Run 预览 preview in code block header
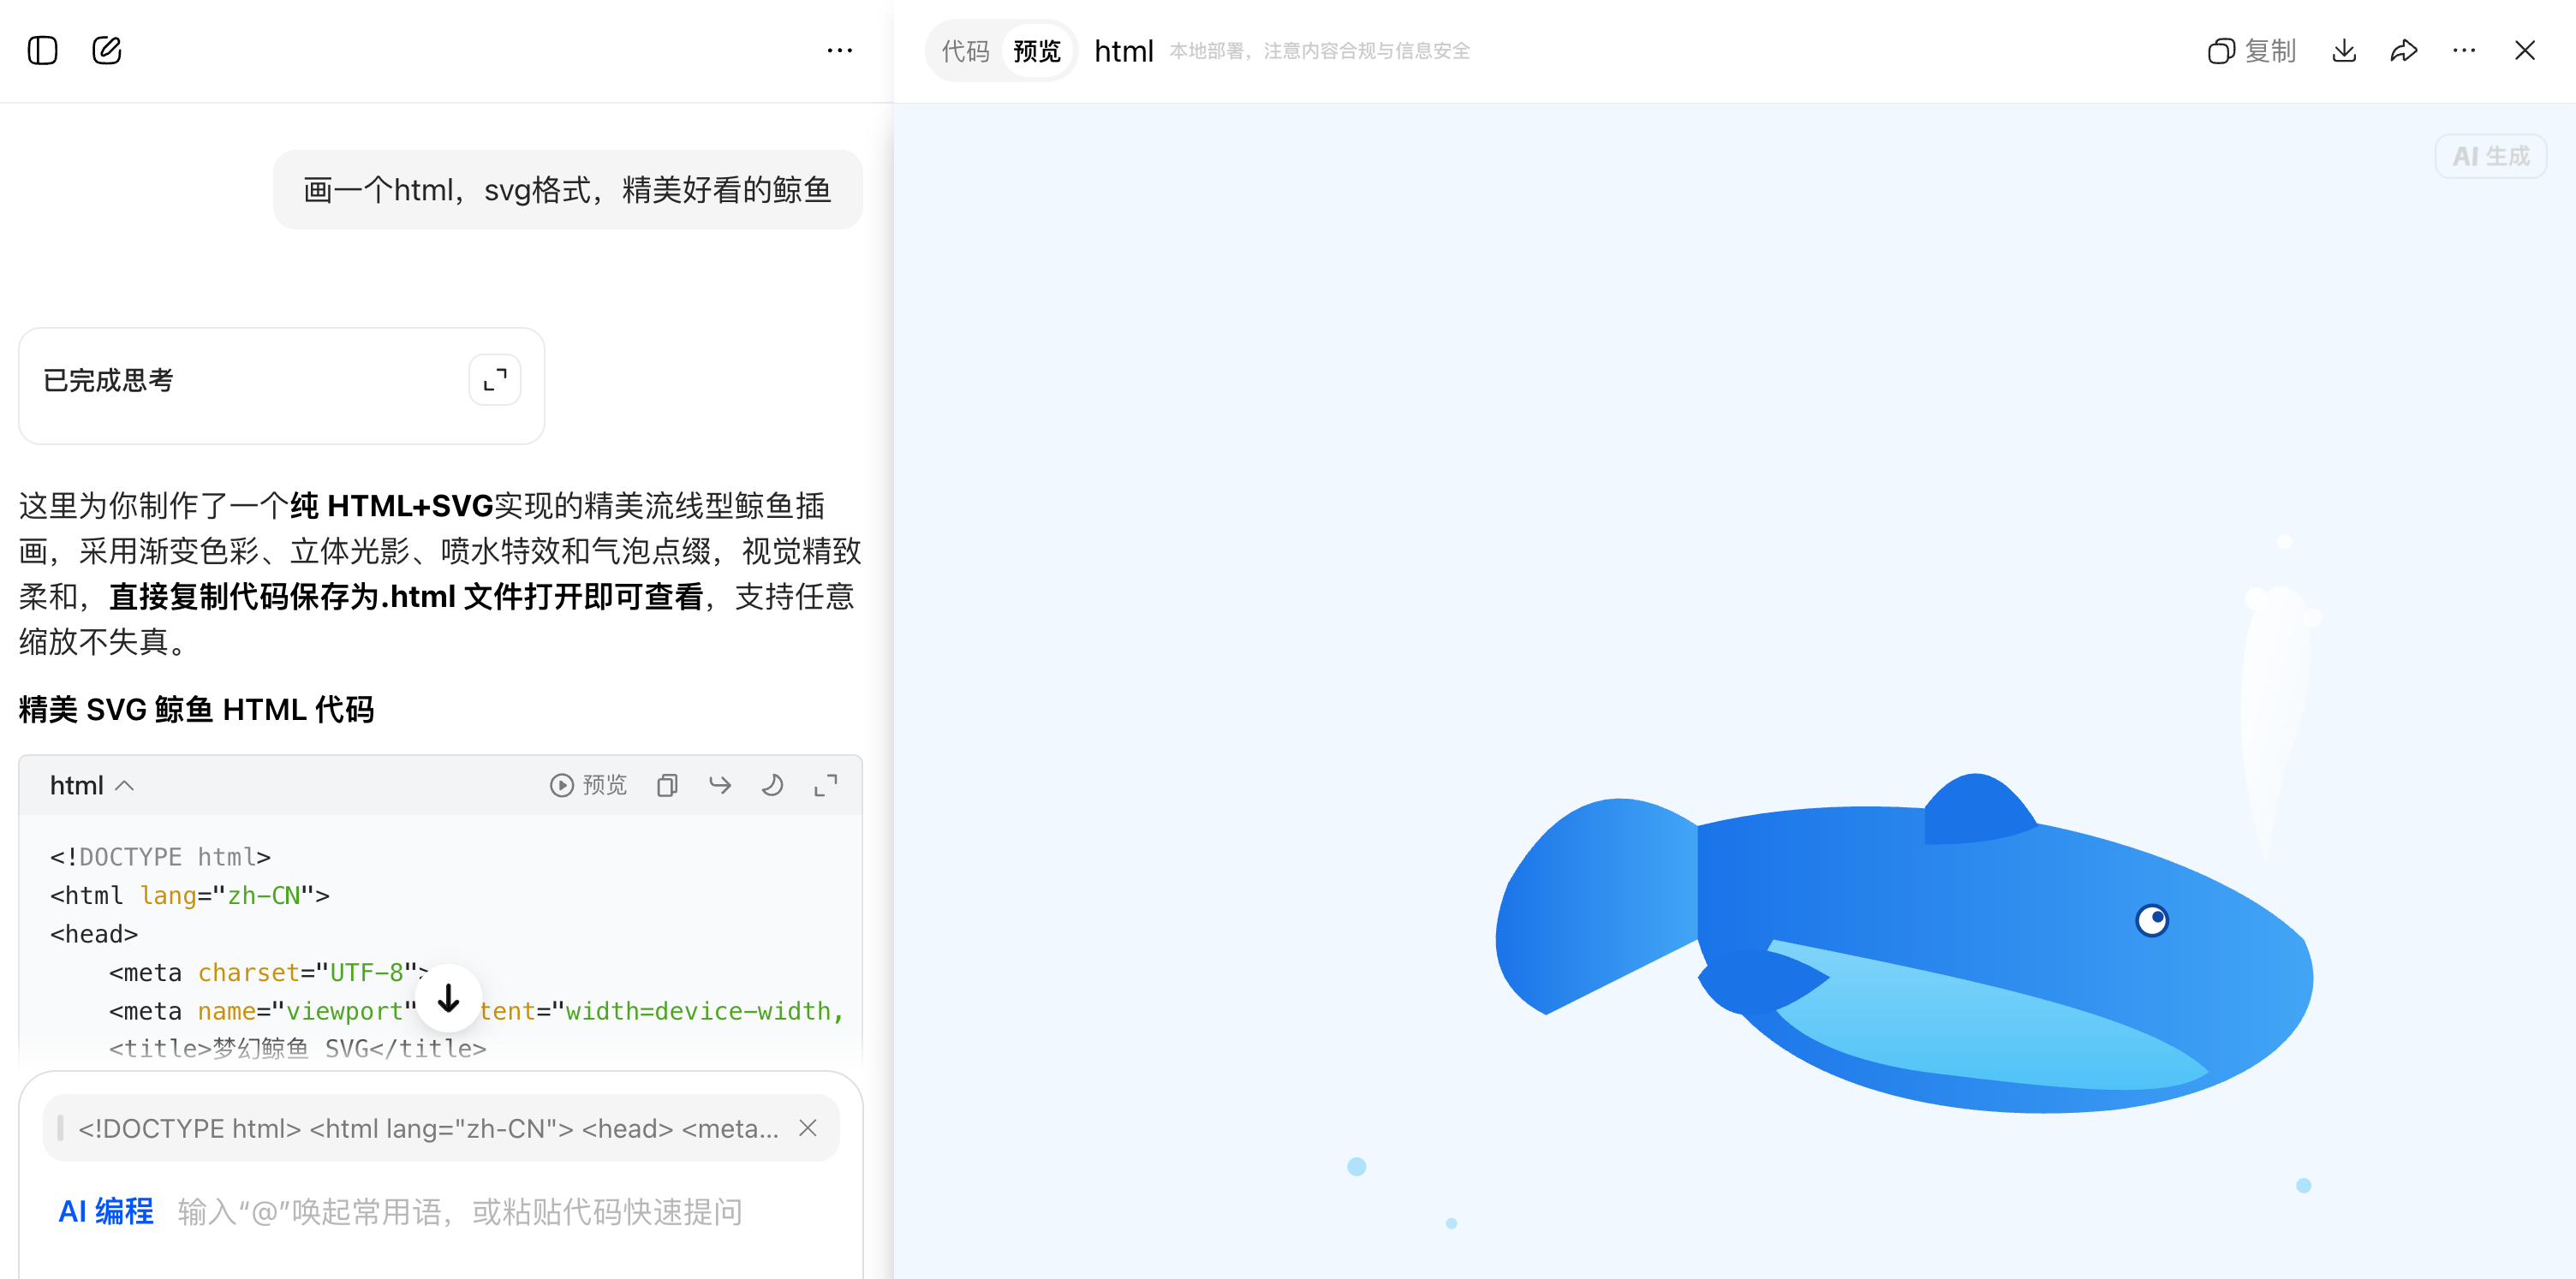Screen dimensions: 2576x1279 click(x=588, y=785)
